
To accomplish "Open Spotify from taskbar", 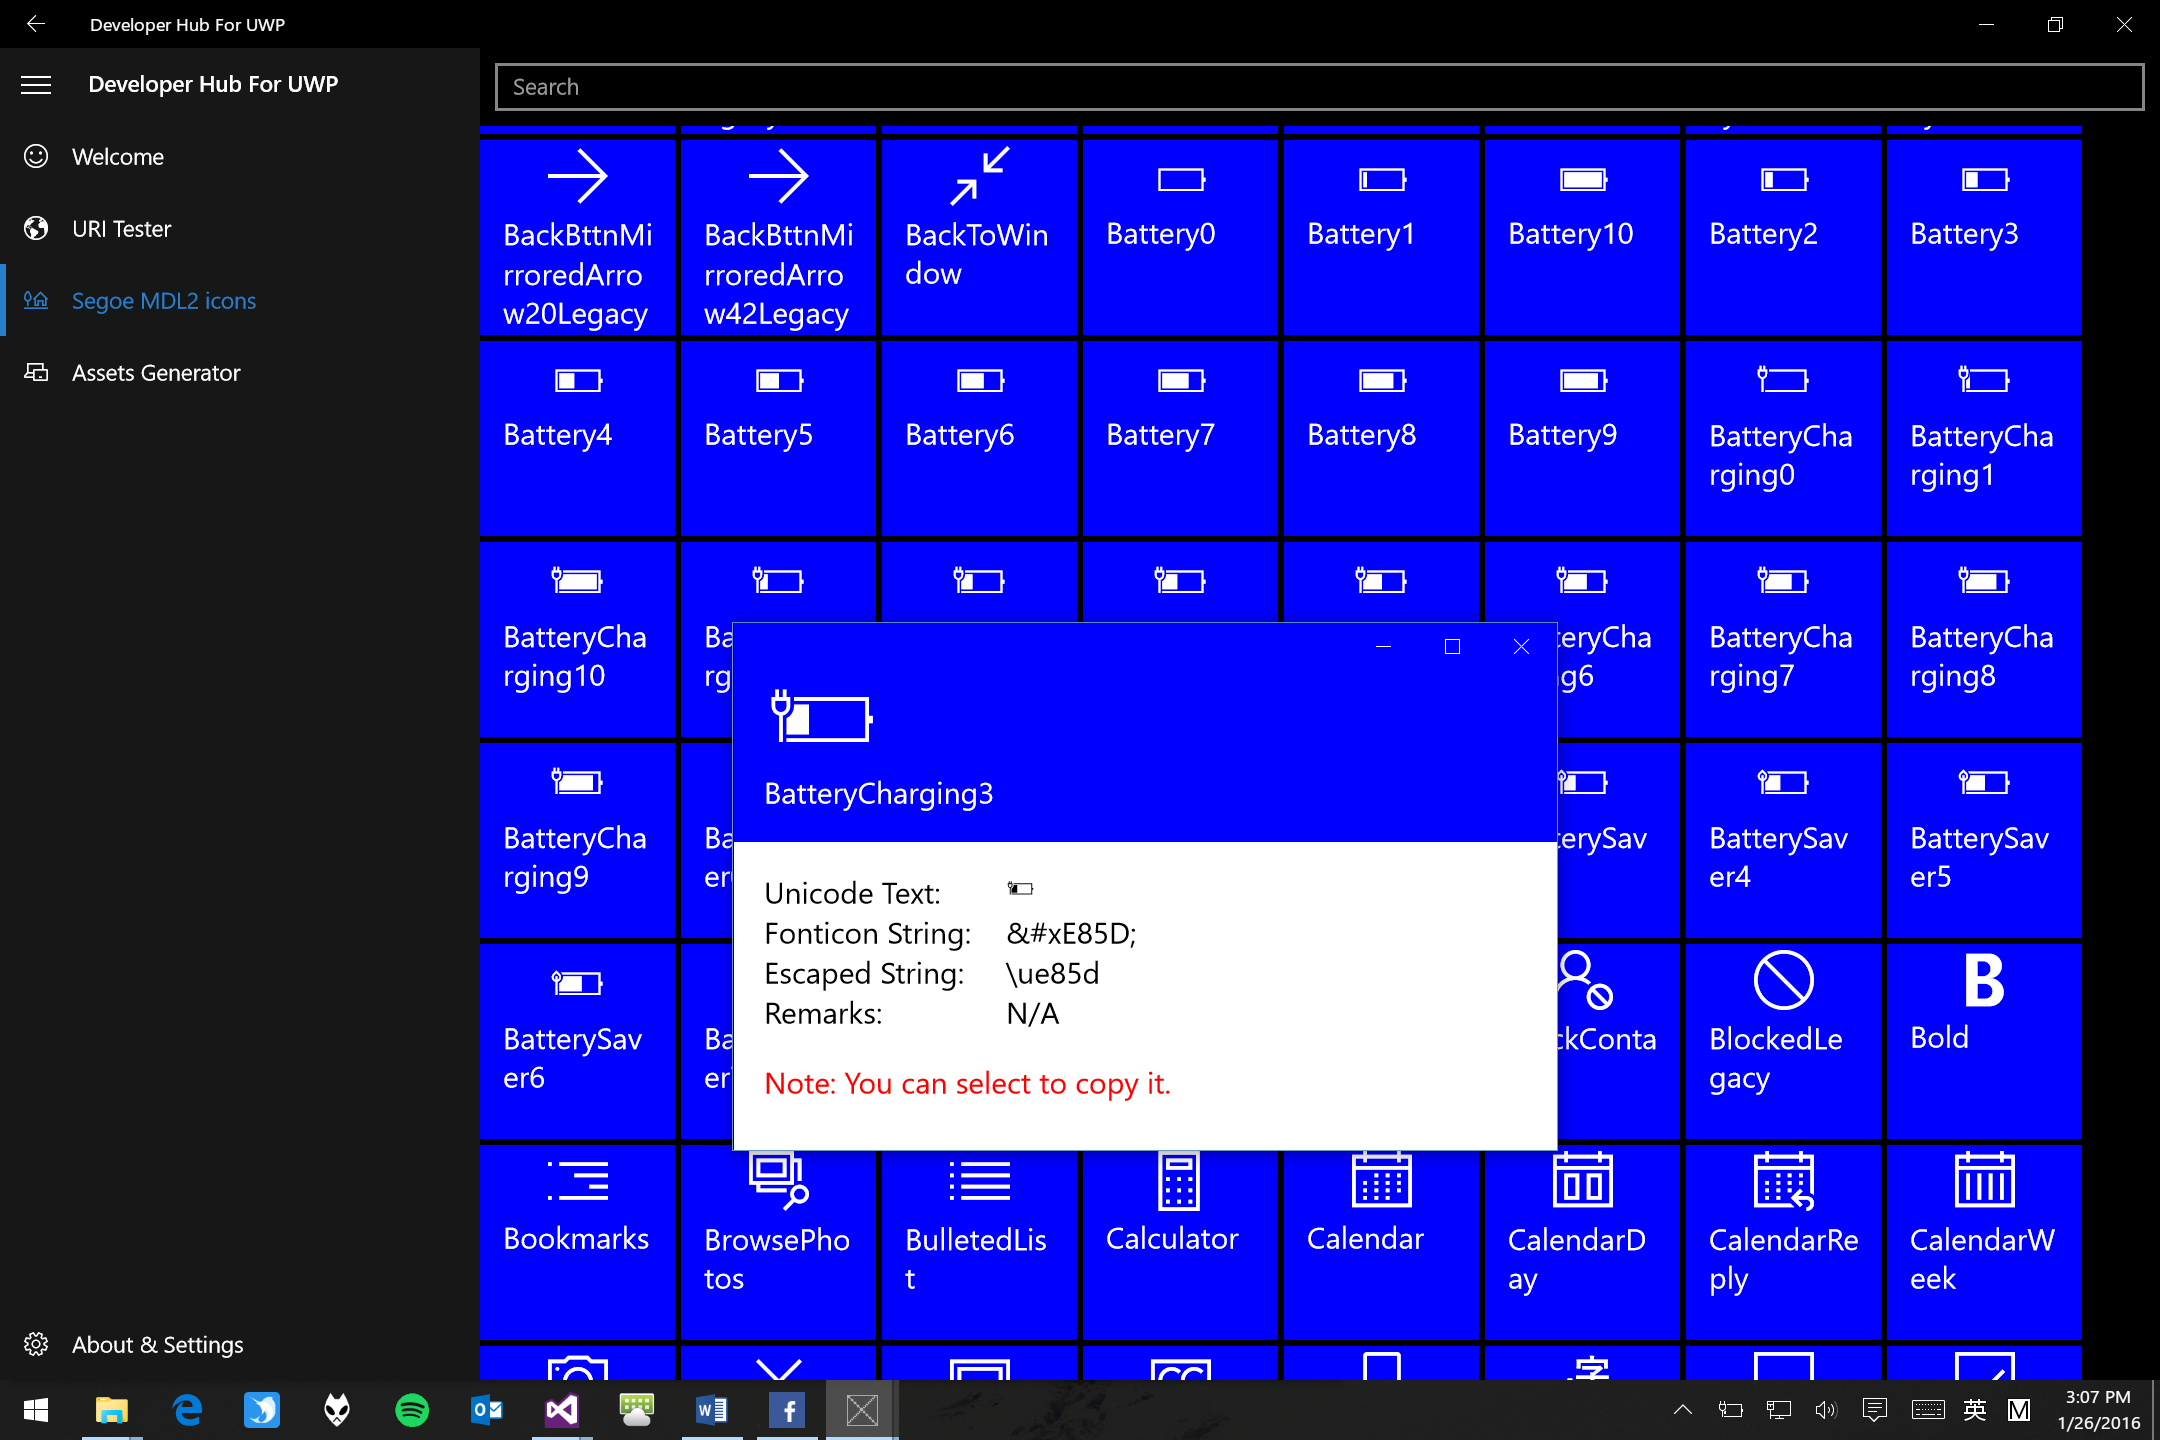I will point(412,1410).
